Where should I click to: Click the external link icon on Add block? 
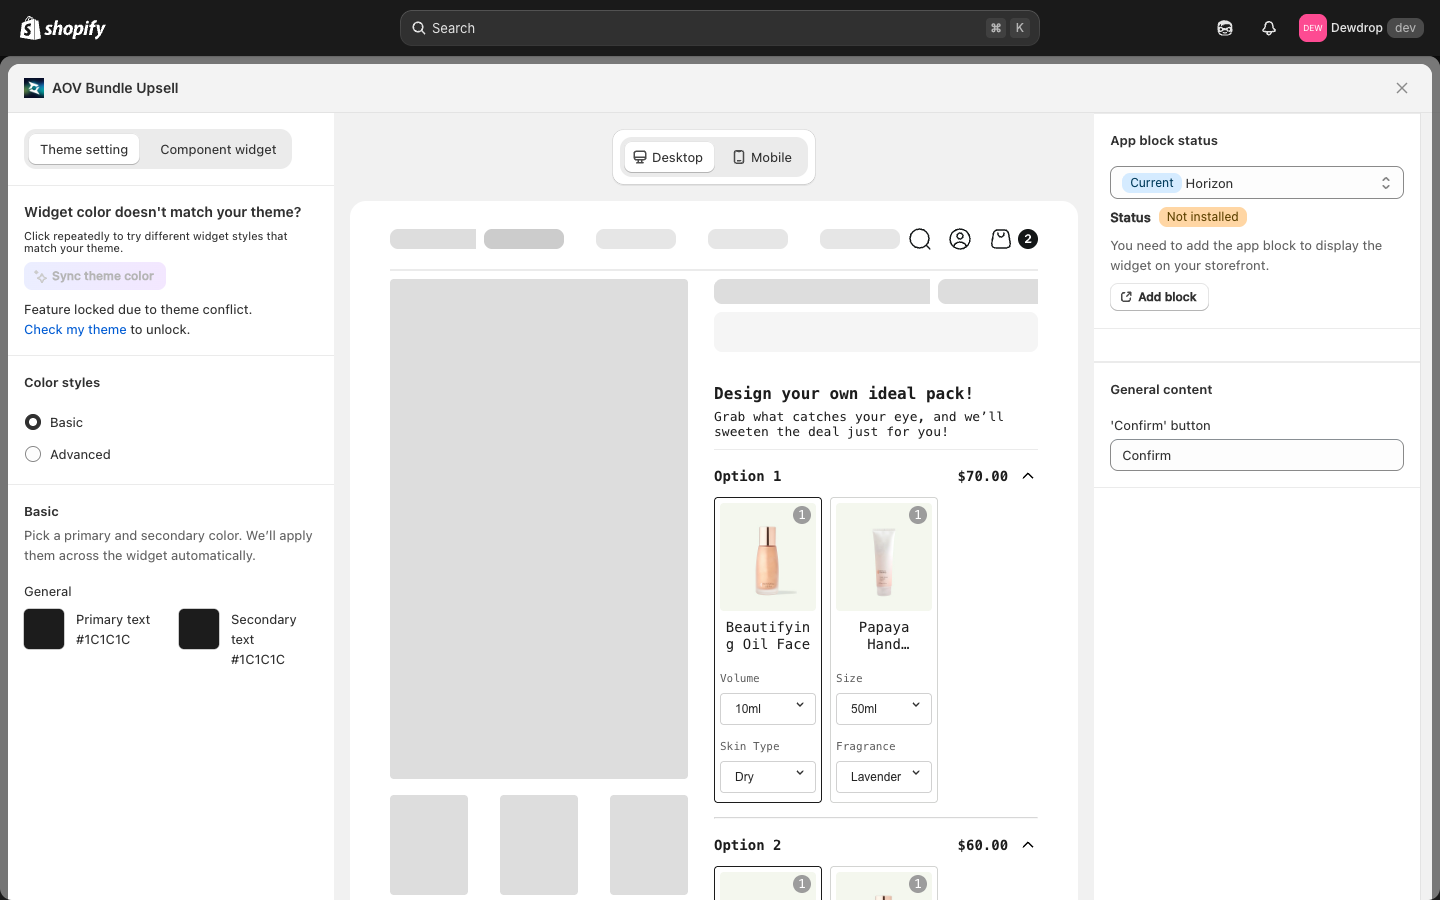(1126, 297)
